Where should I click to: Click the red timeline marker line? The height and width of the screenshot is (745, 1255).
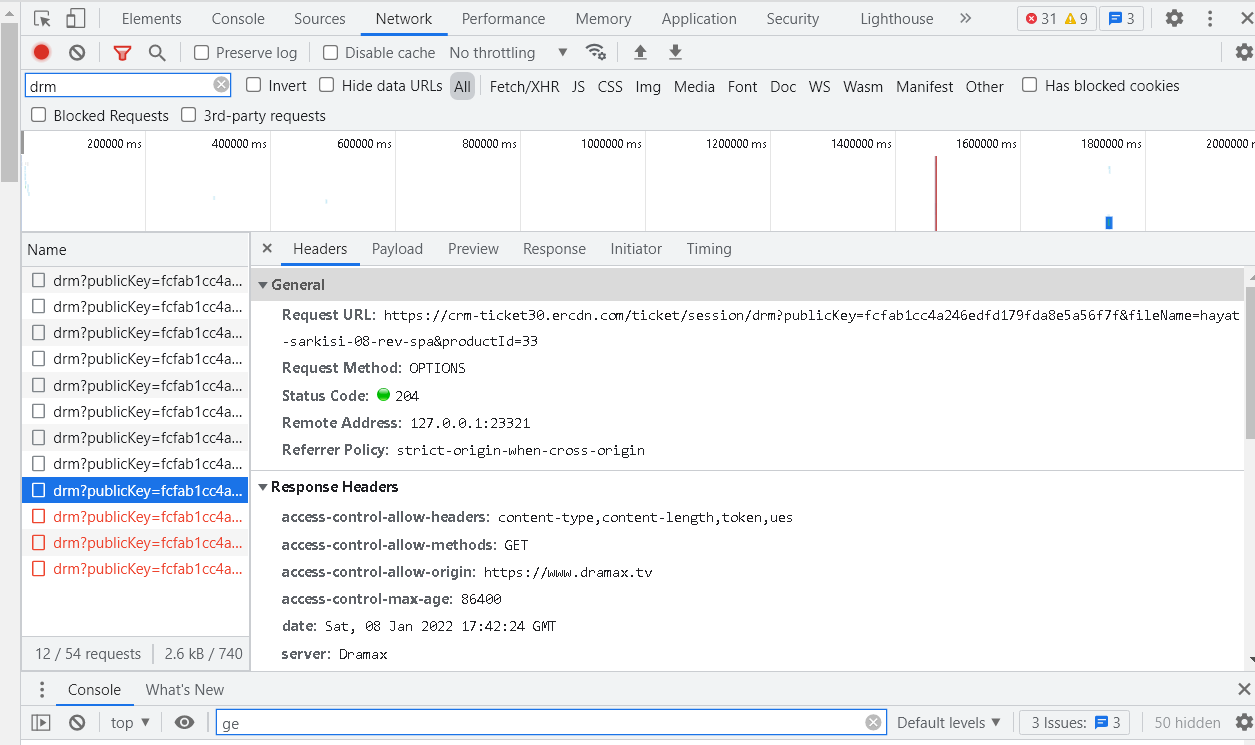pos(936,192)
